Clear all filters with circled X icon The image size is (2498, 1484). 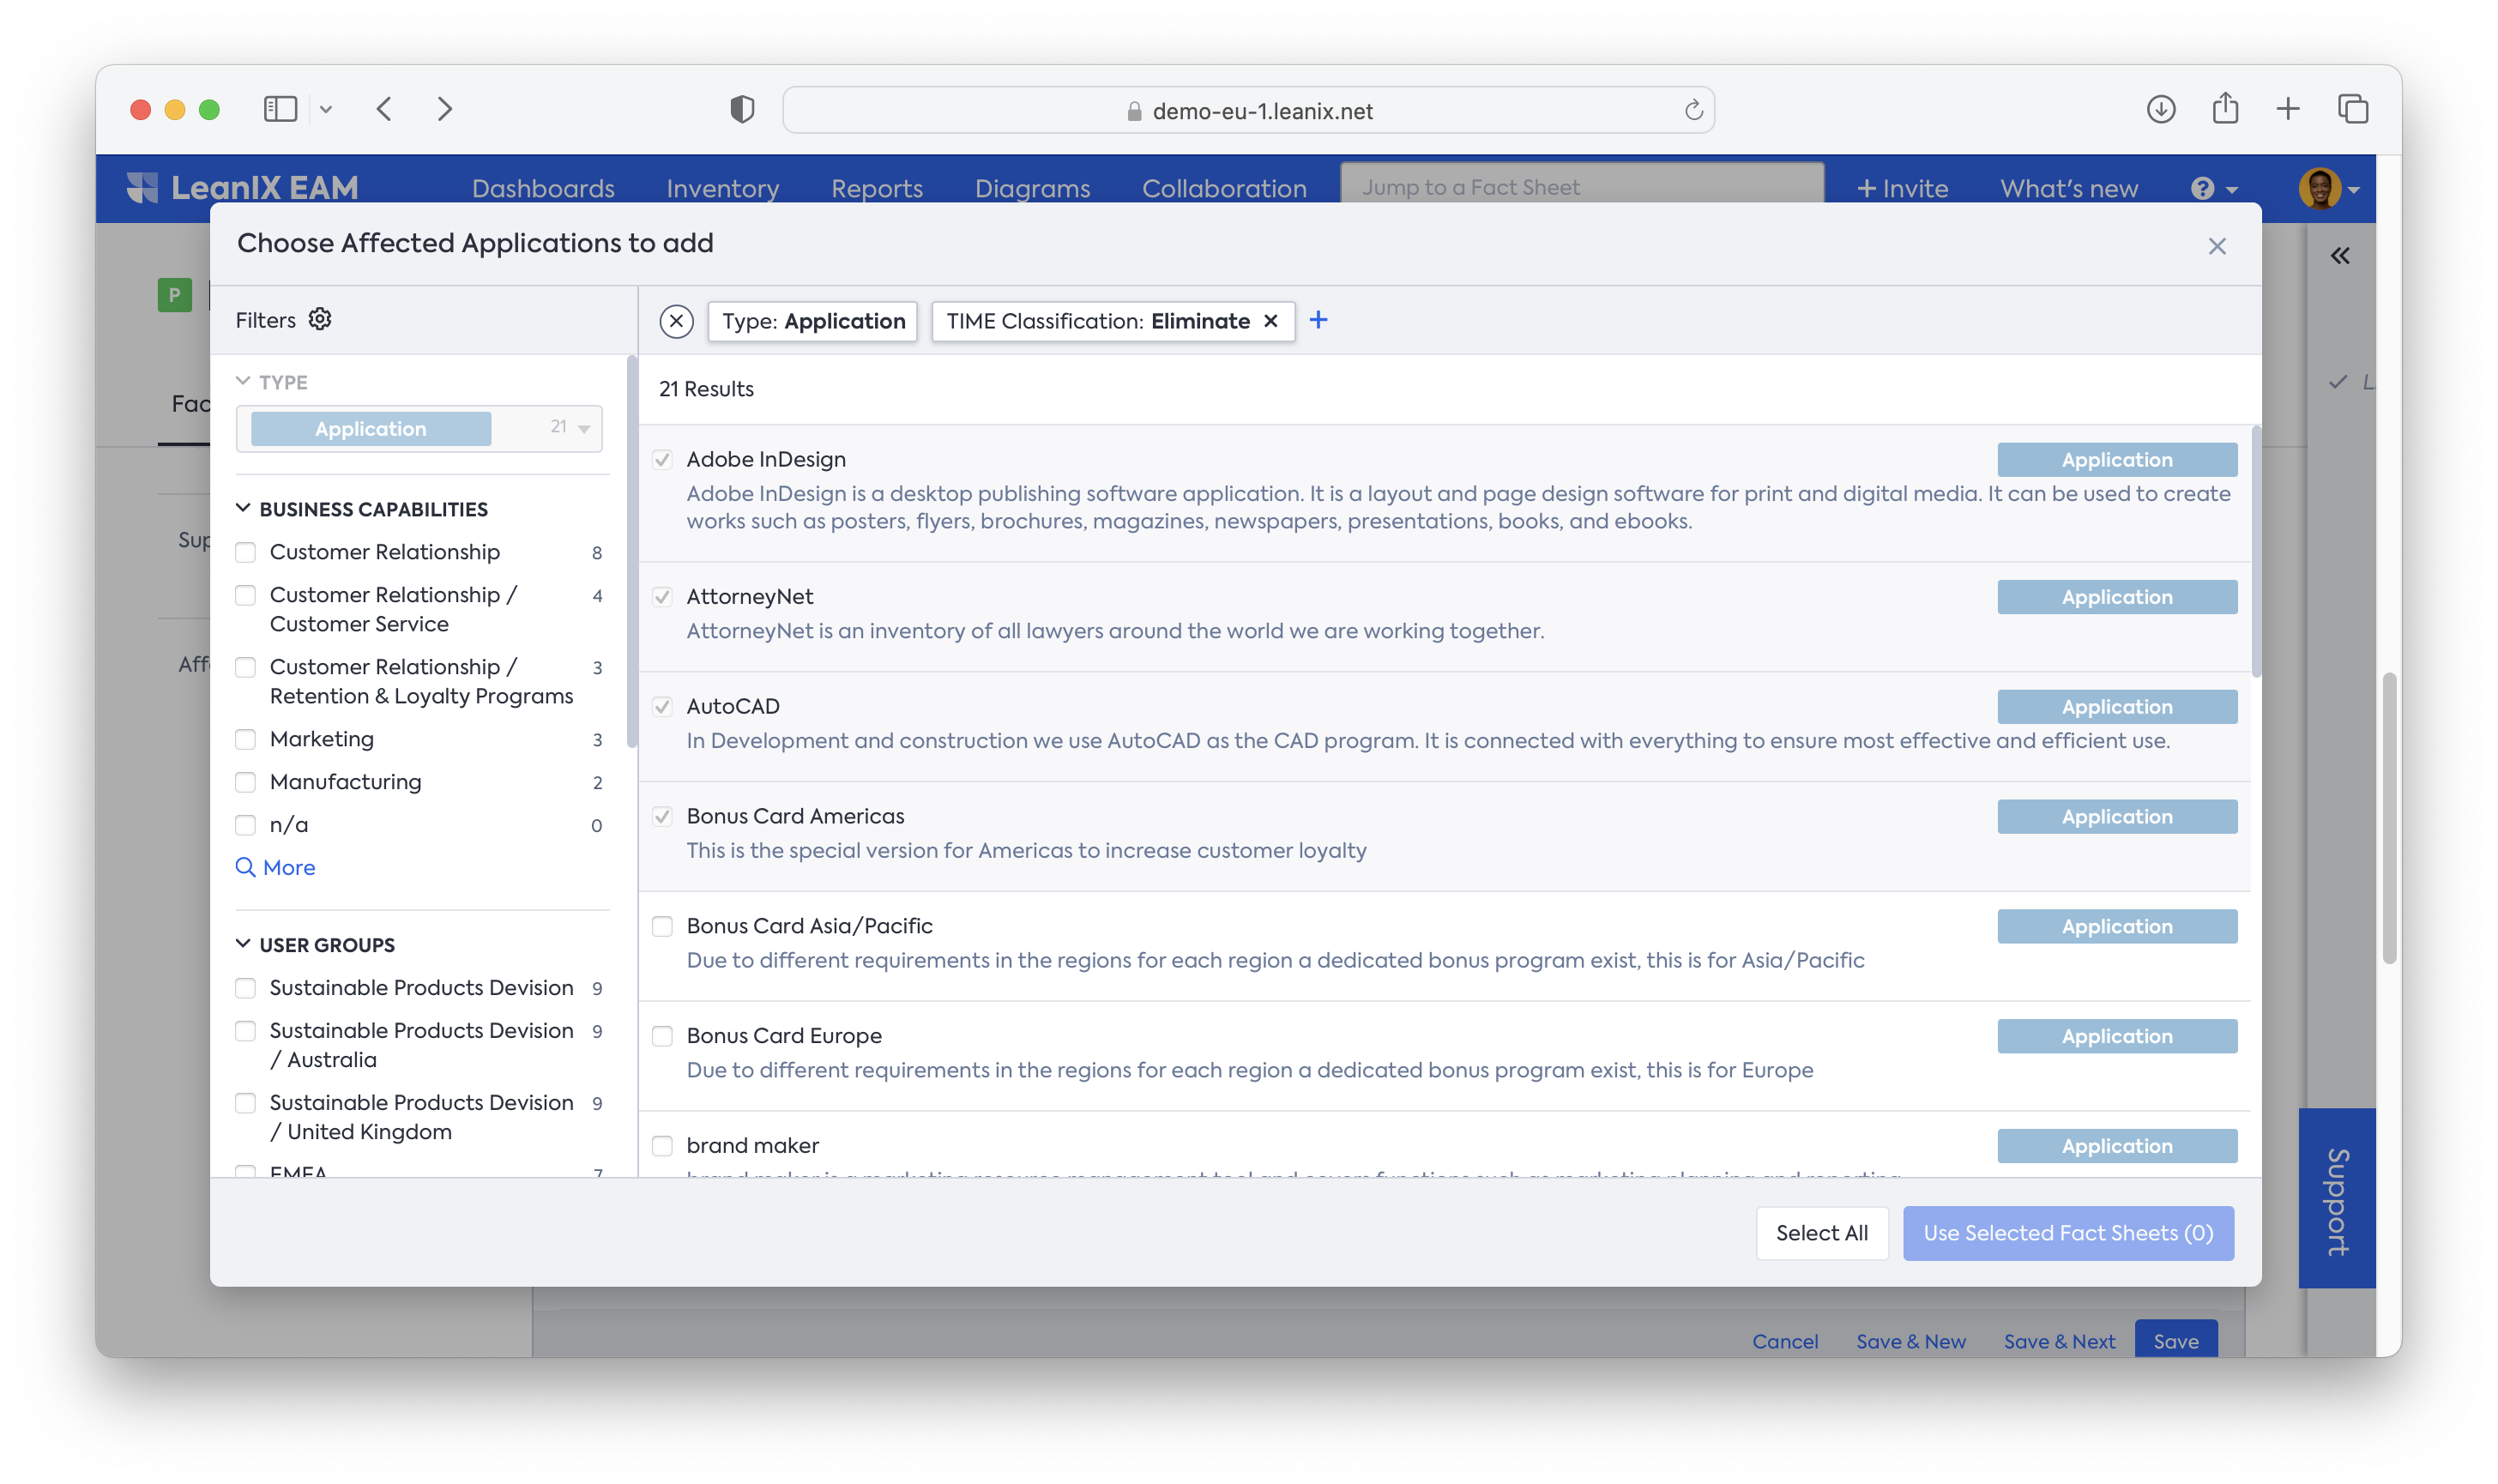(x=676, y=321)
